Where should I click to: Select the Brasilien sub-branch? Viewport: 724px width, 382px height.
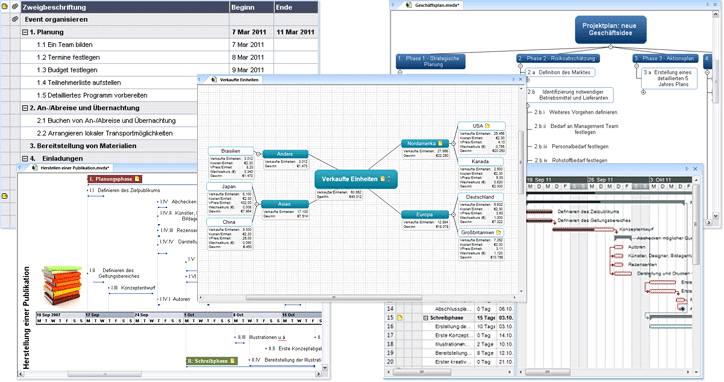click(x=230, y=151)
